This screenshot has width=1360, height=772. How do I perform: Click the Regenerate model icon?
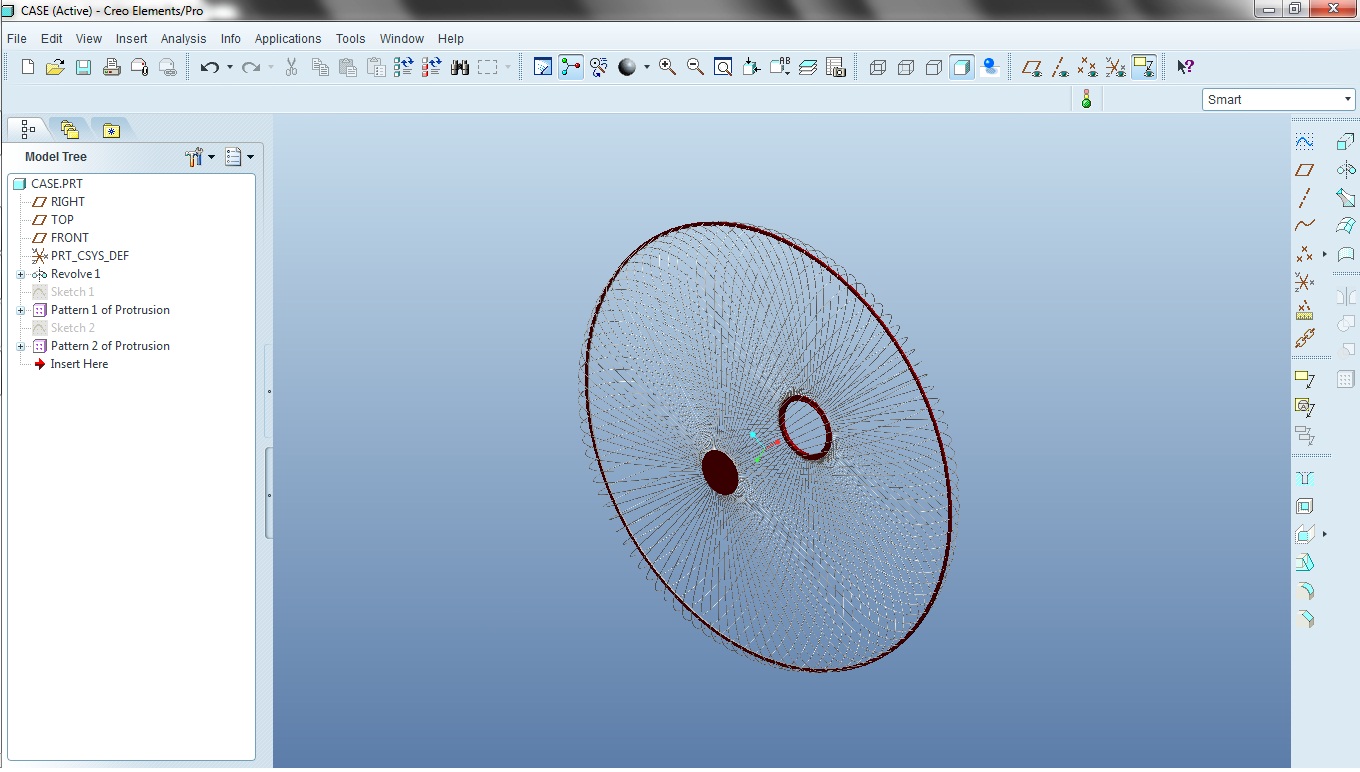point(404,67)
